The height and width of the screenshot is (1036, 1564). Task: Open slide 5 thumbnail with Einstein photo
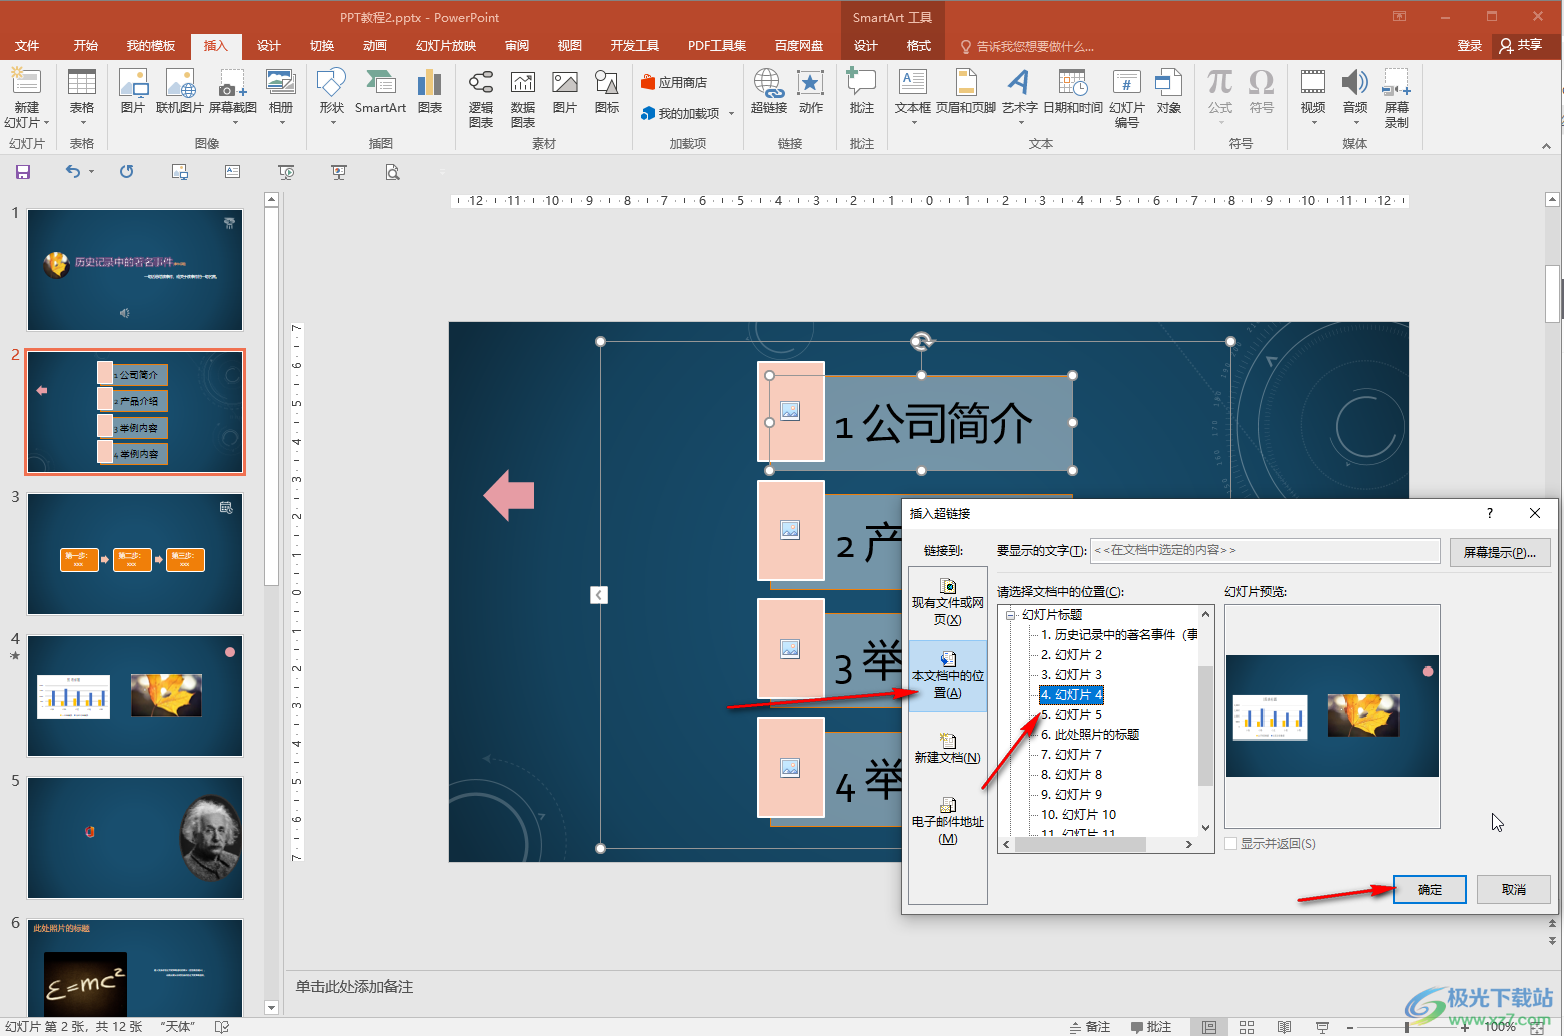tap(135, 838)
